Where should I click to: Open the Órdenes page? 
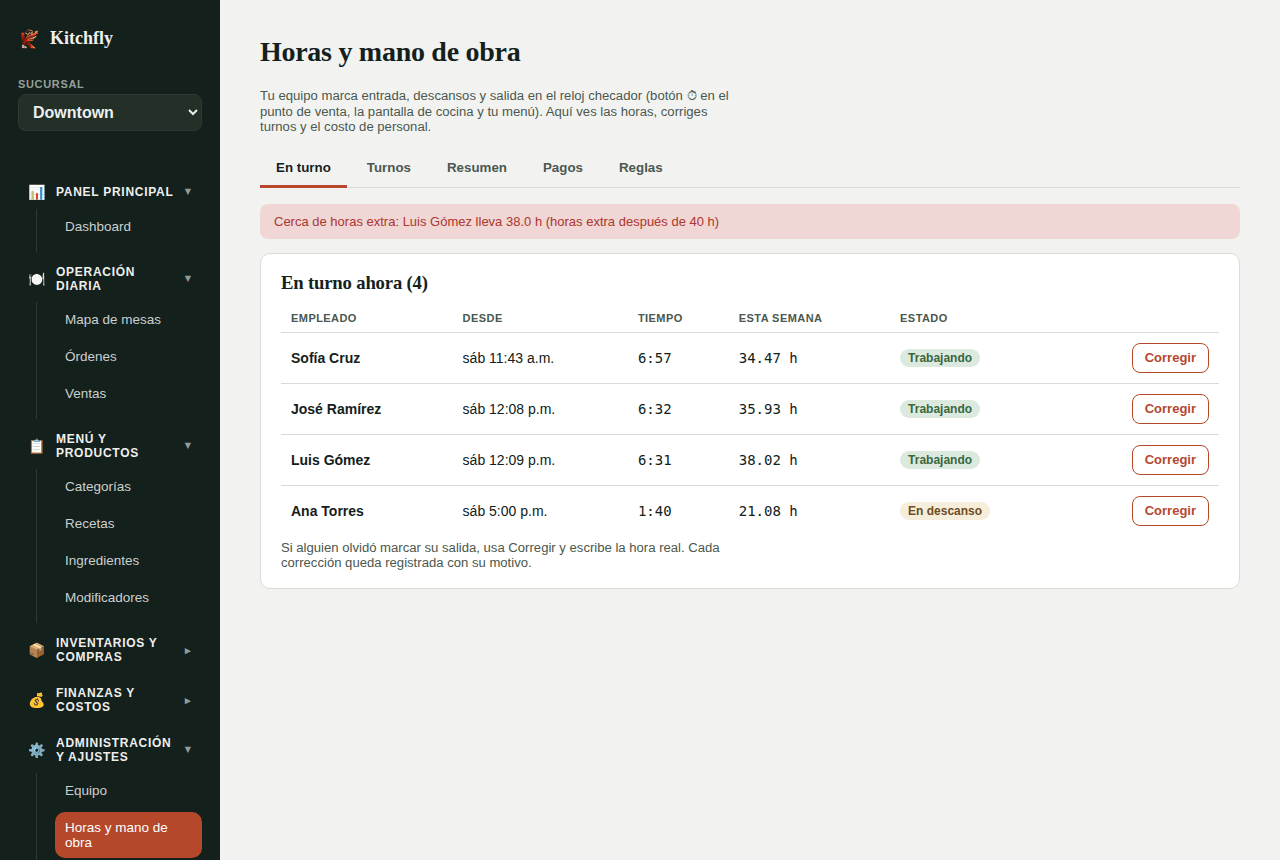[128, 357]
